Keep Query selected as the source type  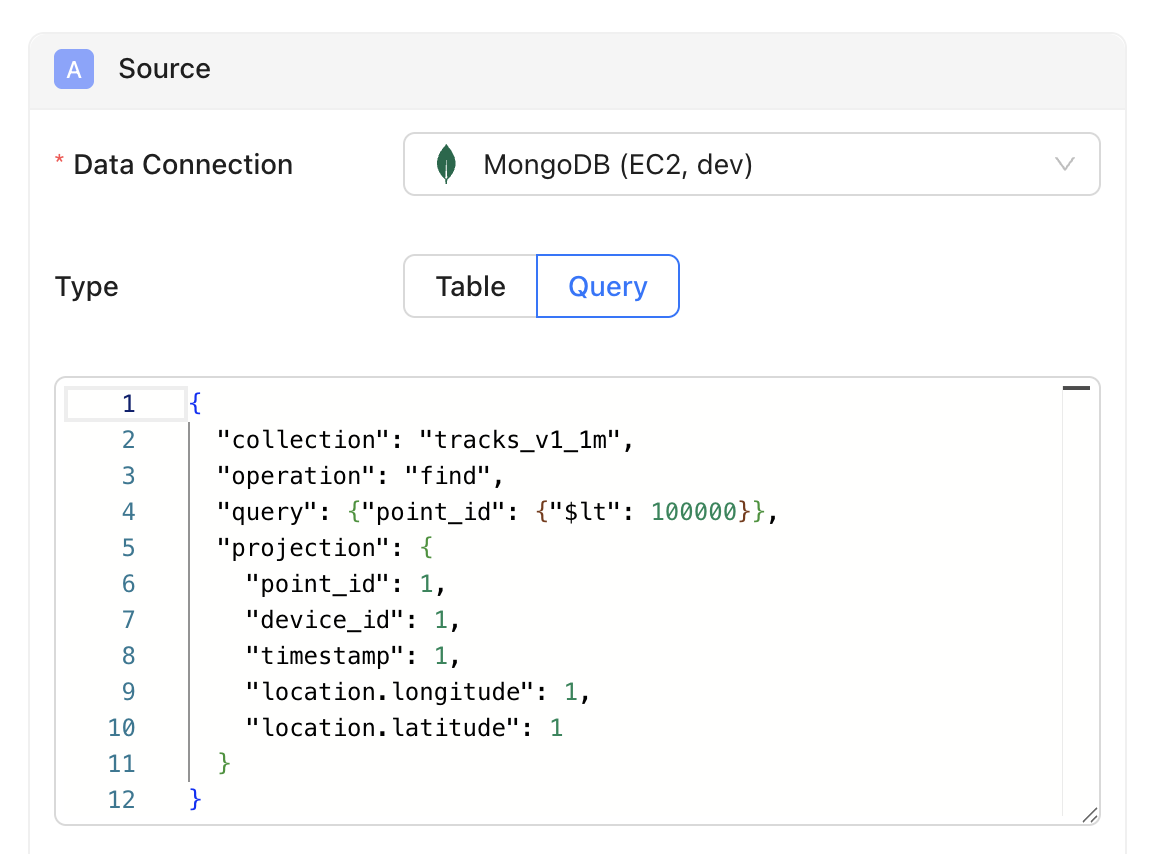pos(607,286)
